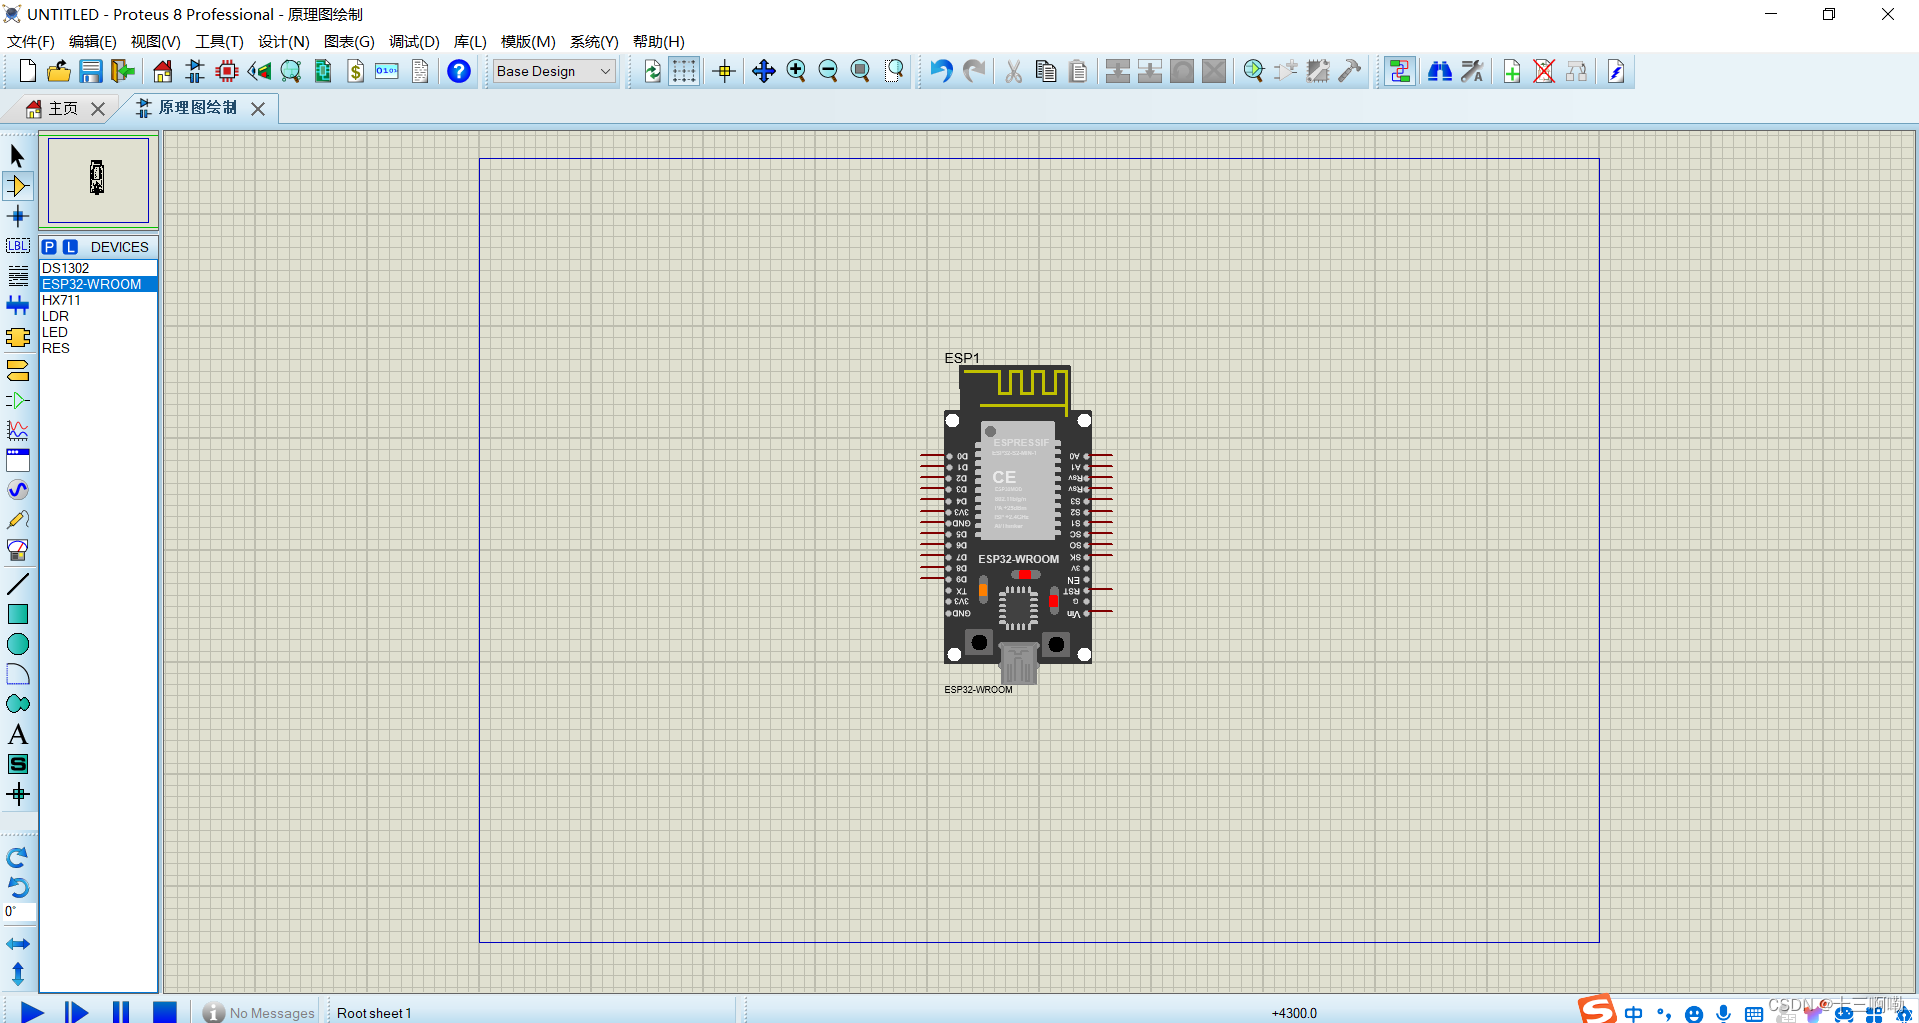
Task: Select the 2D text 'A' tool
Action: pyautogui.click(x=18, y=734)
